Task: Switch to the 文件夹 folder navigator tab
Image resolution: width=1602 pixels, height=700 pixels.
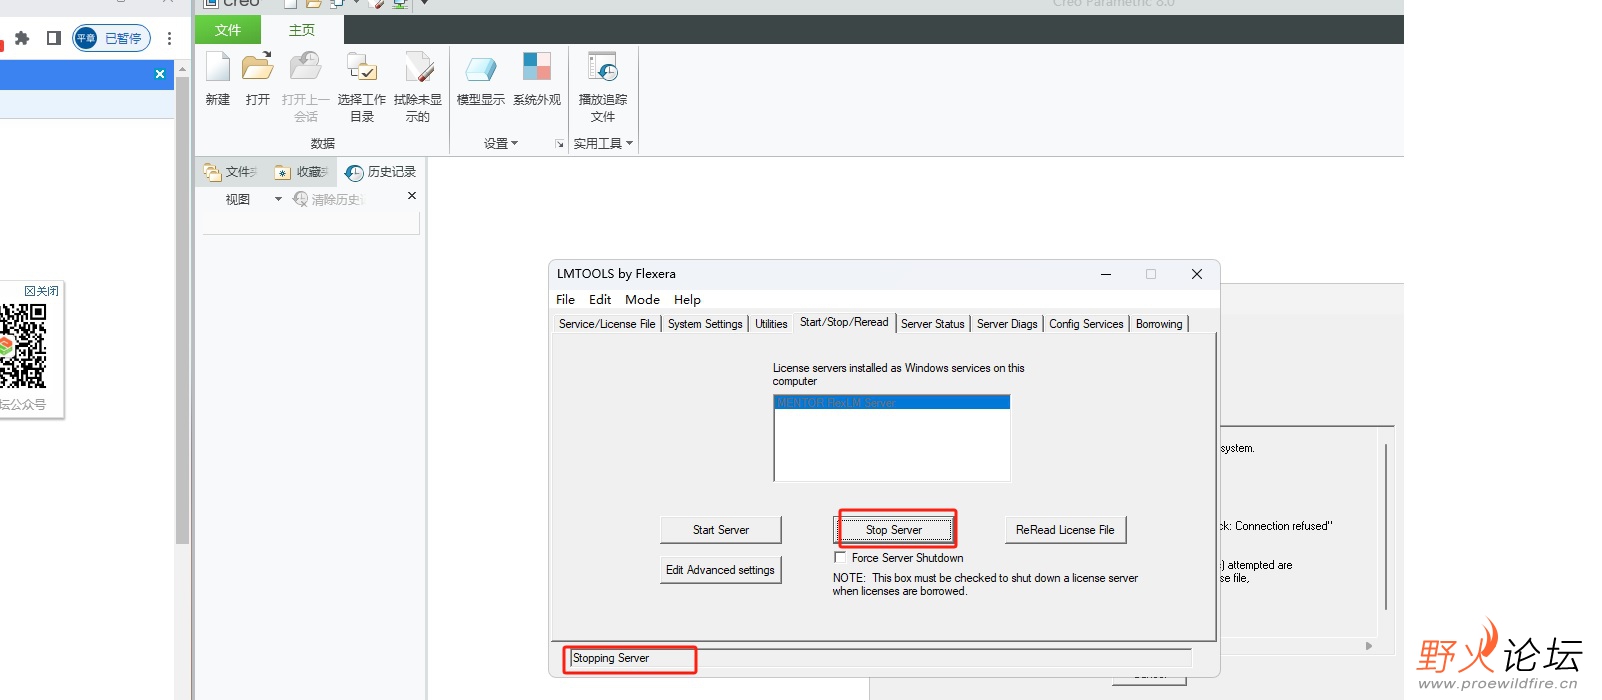Action: 230,172
